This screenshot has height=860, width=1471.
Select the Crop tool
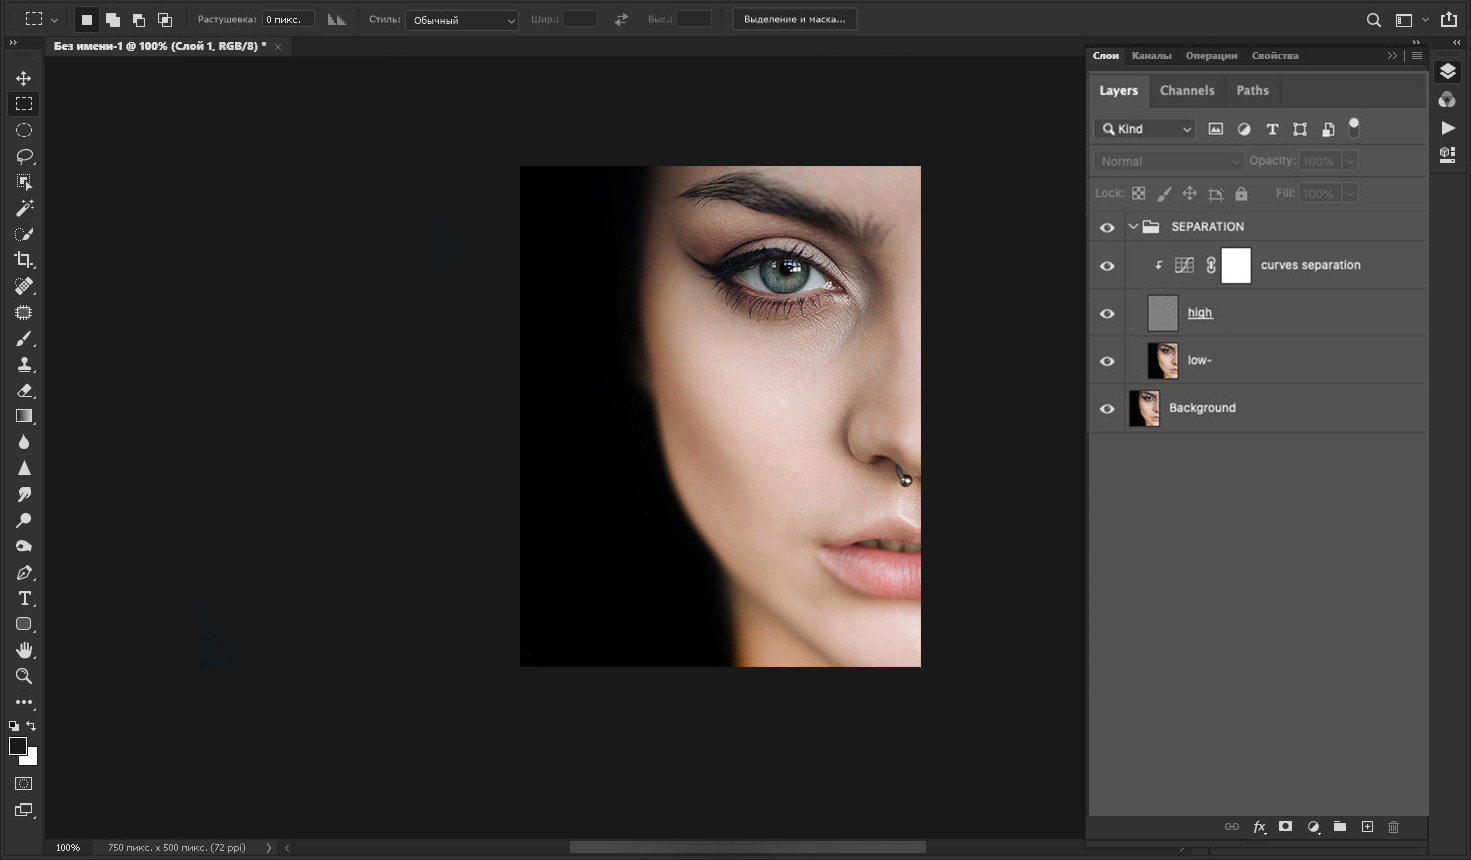click(x=23, y=260)
